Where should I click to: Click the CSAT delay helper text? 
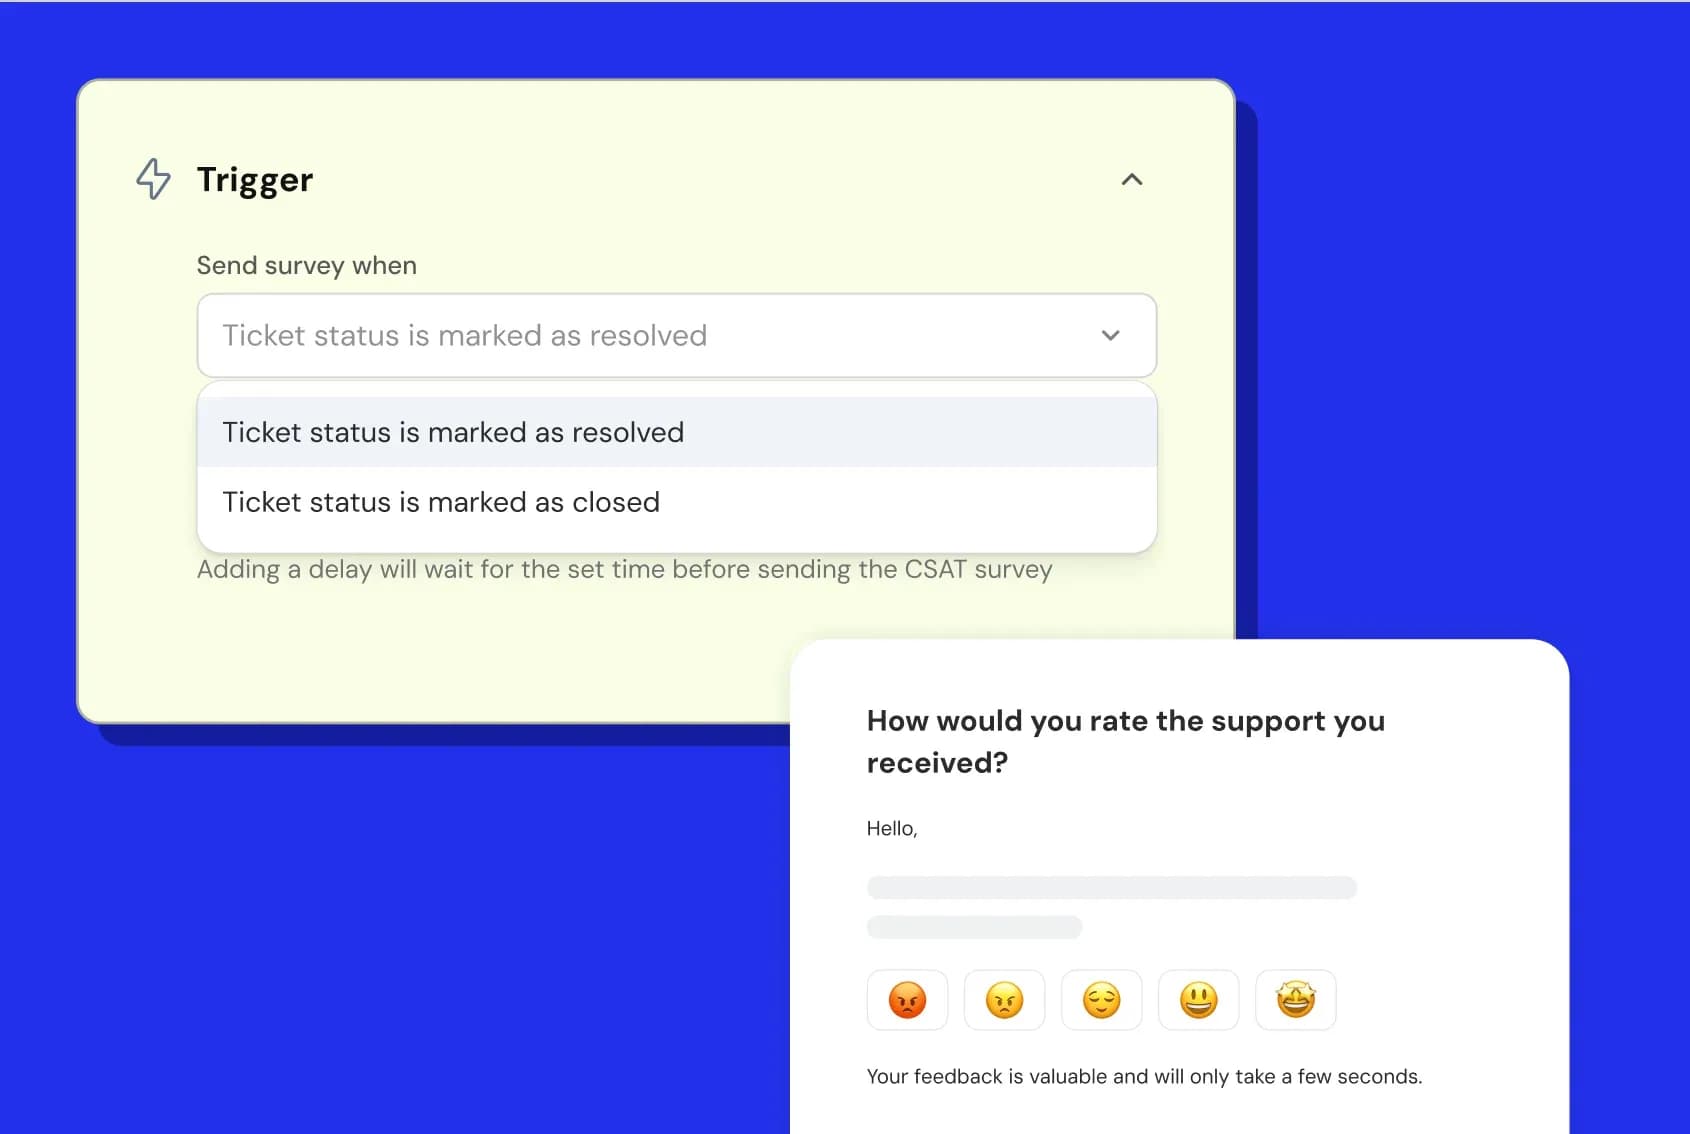click(624, 570)
